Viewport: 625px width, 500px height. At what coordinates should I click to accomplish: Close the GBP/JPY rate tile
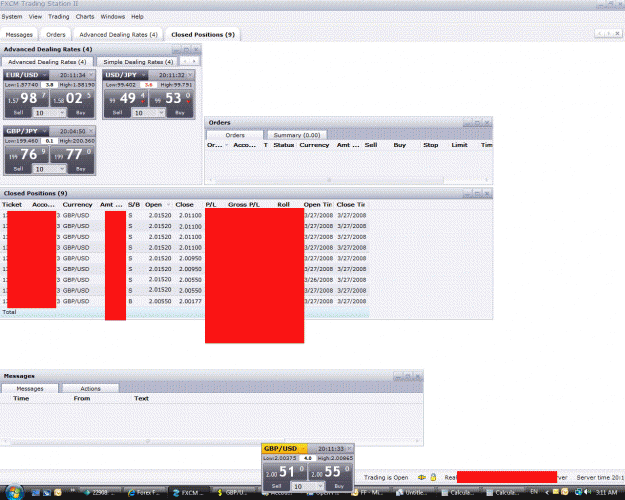click(x=91, y=131)
